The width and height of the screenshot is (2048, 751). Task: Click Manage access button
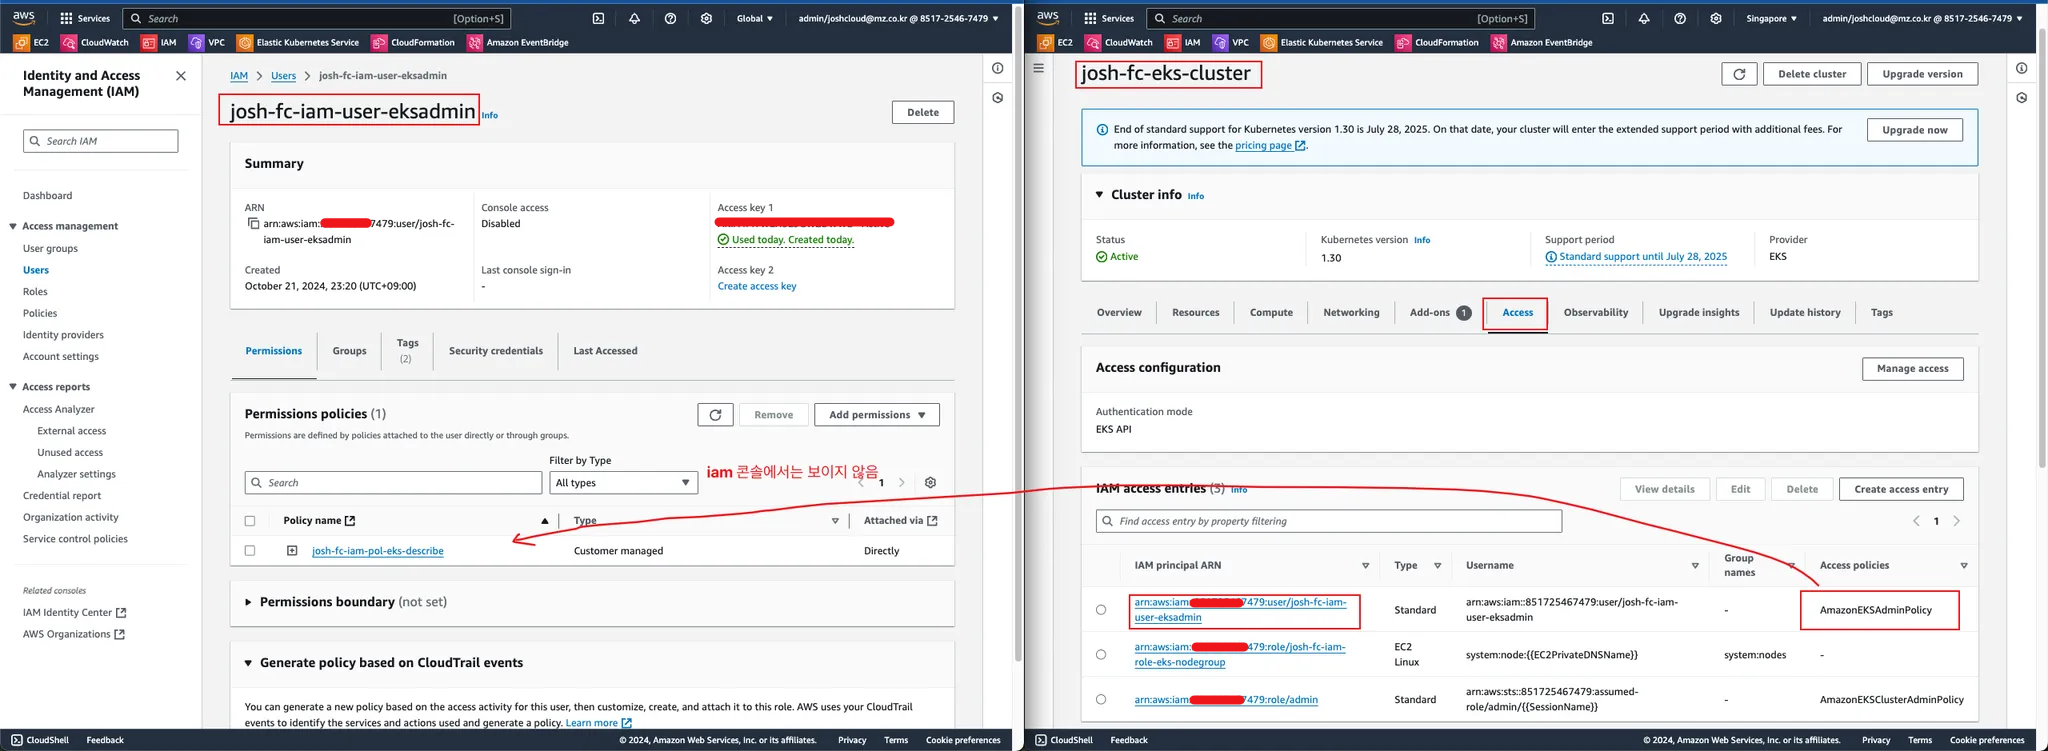pyautogui.click(x=1912, y=369)
